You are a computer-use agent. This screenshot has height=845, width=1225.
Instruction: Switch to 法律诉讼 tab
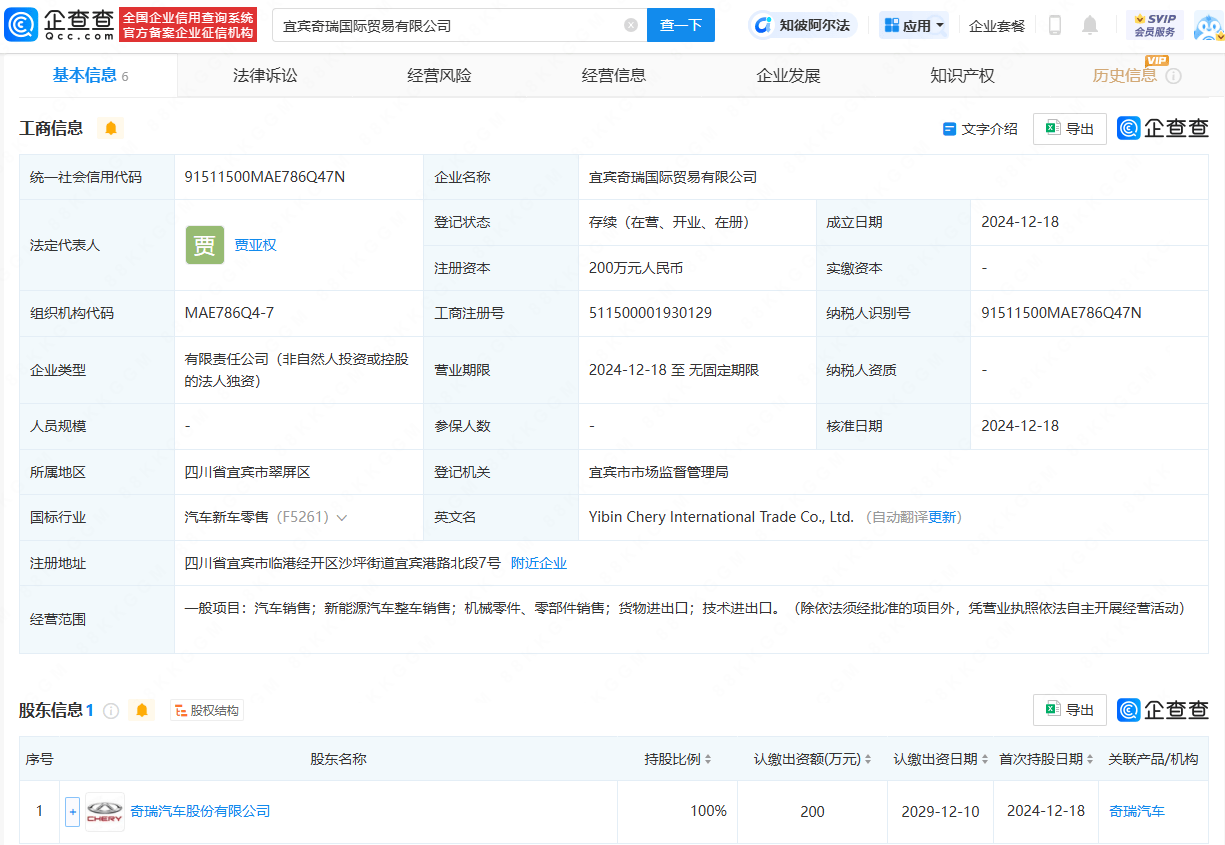coord(265,75)
